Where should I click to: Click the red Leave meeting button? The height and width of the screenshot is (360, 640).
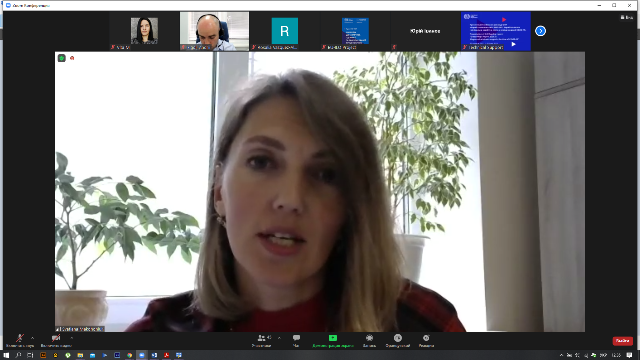(622, 340)
